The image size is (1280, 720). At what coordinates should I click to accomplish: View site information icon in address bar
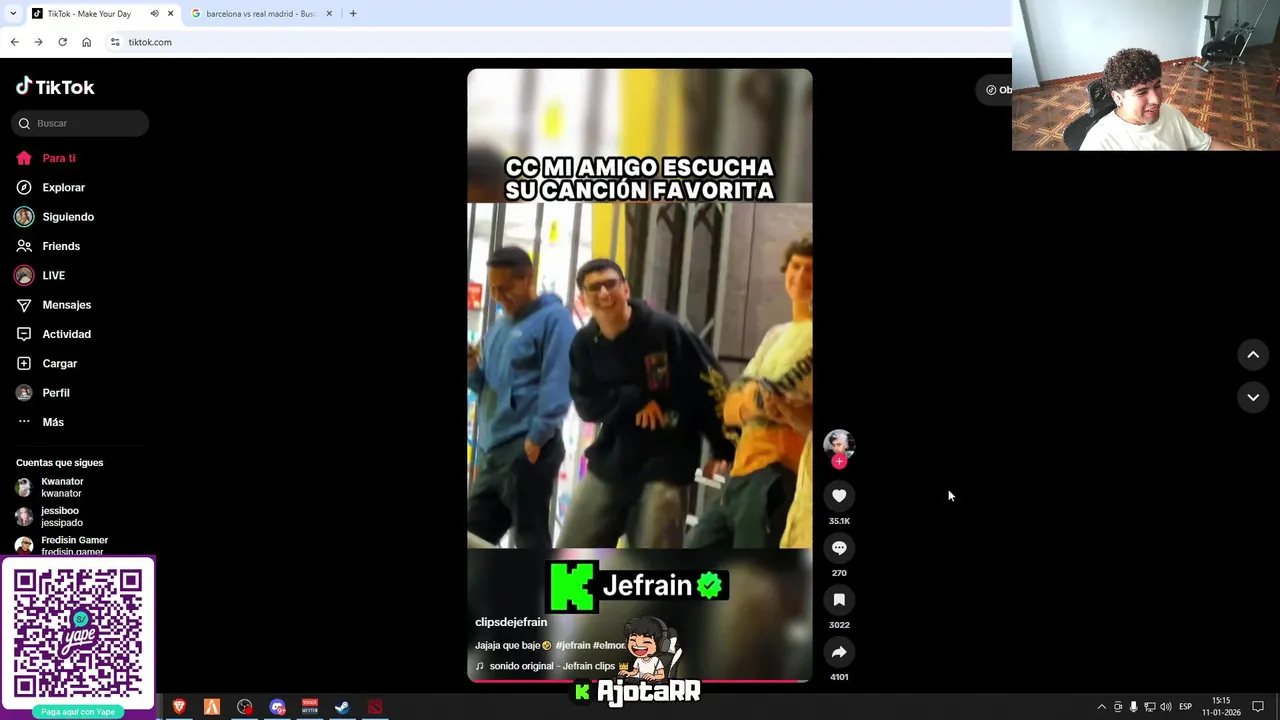click(x=115, y=42)
